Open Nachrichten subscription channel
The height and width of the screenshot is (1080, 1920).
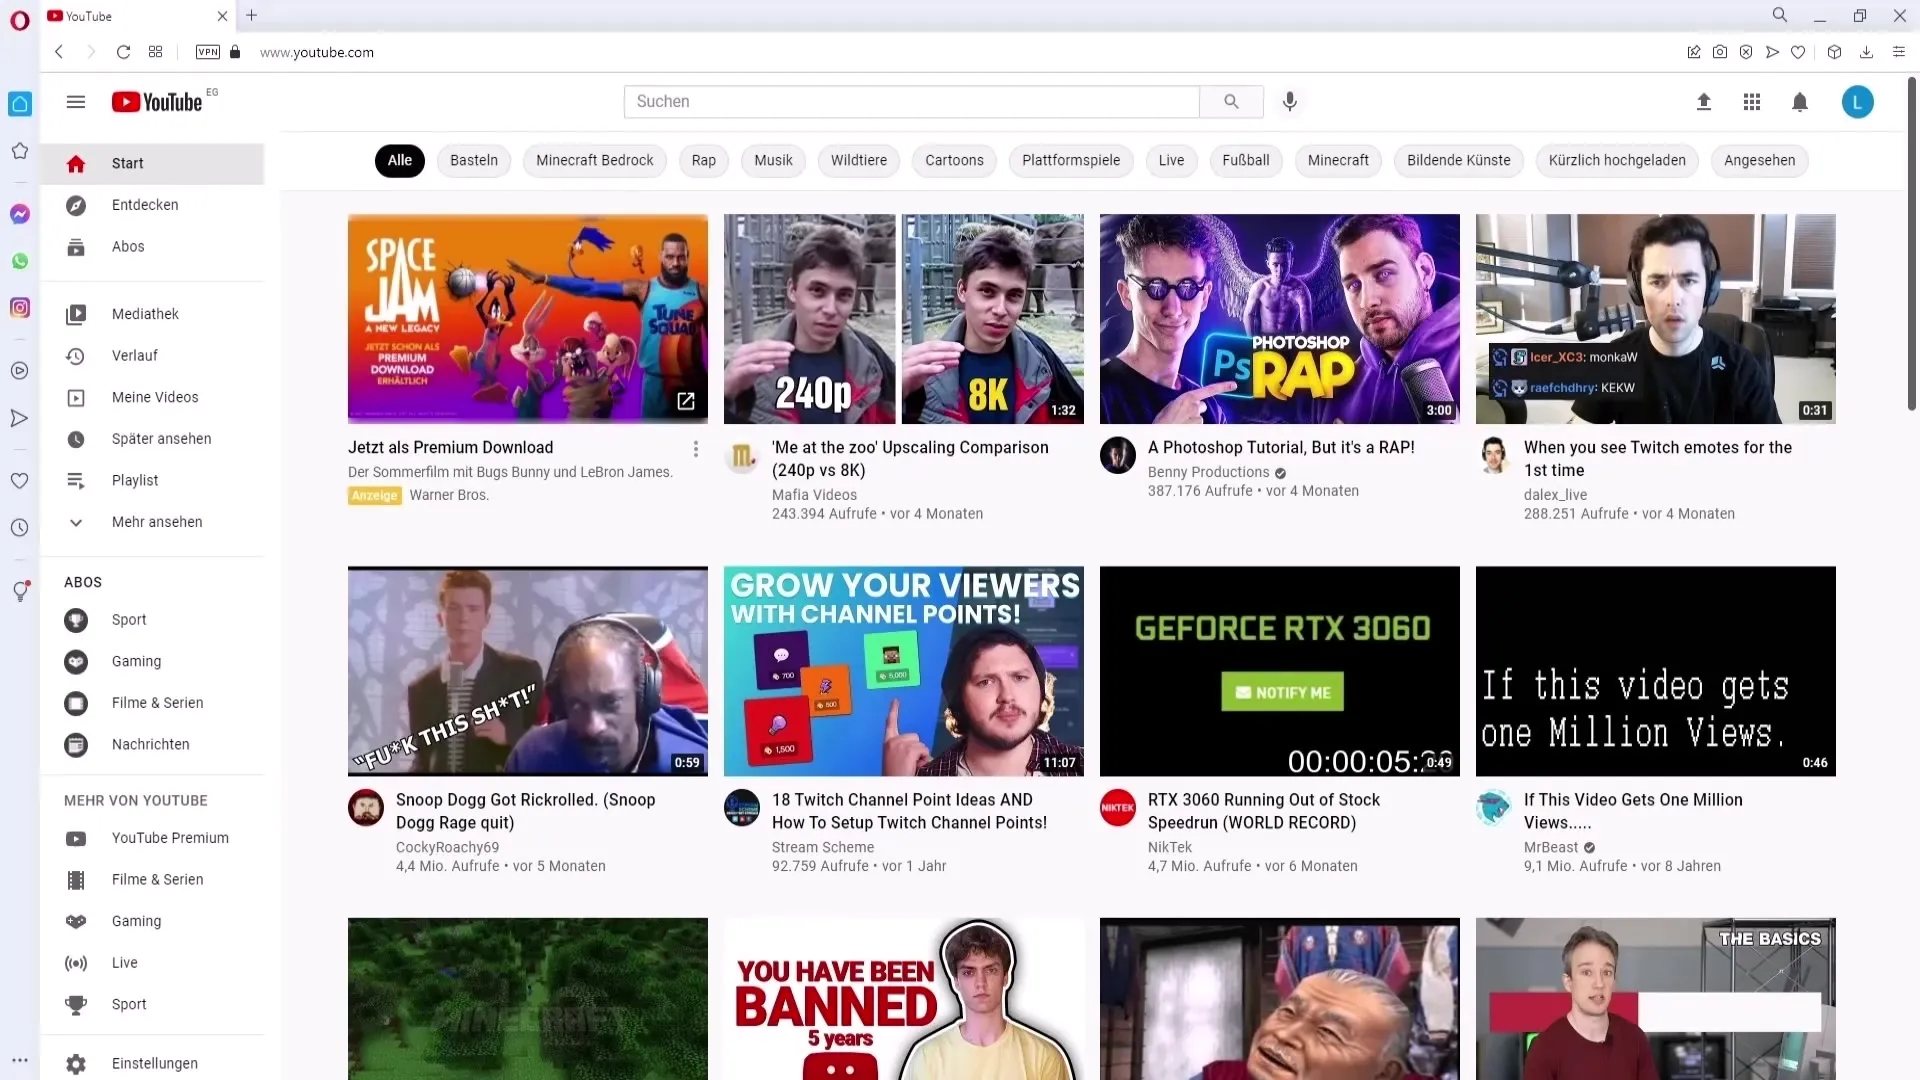tap(152, 745)
